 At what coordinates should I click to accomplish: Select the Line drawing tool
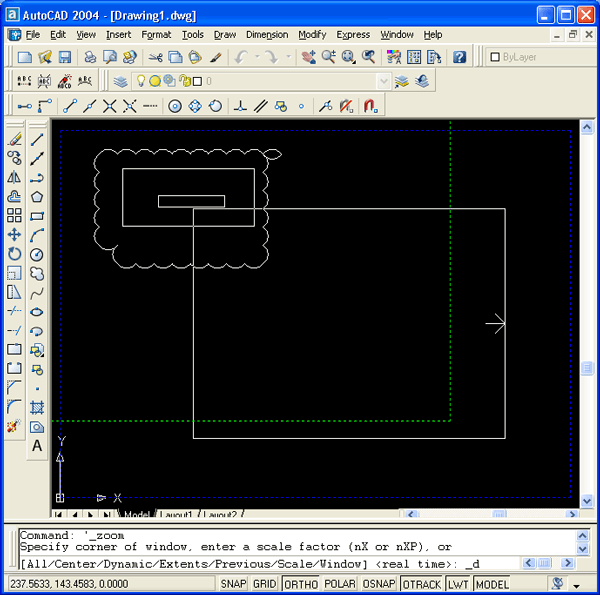coord(37,139)
